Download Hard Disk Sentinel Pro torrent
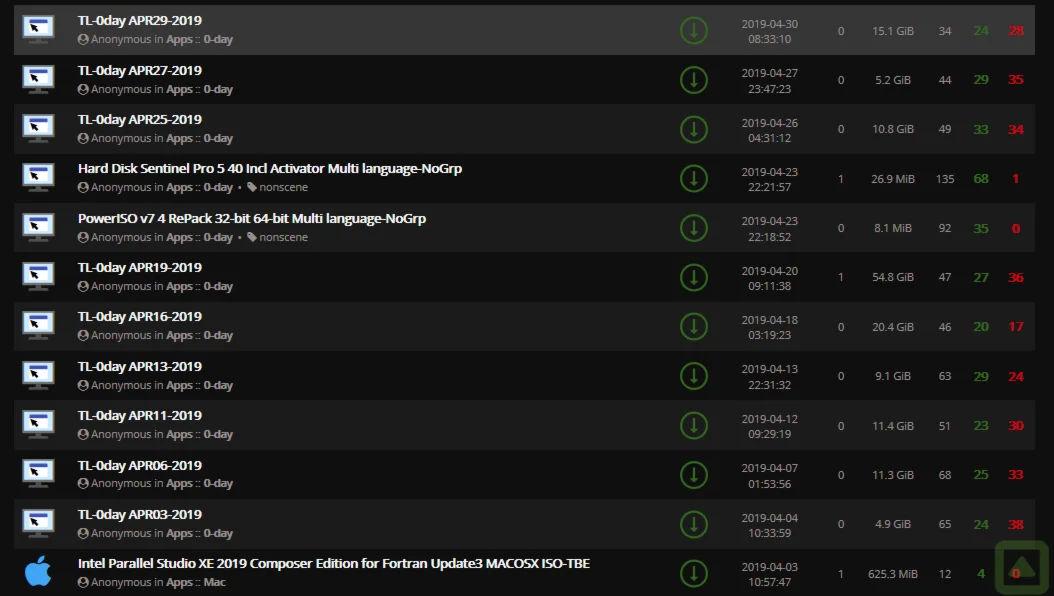Screen dimensions: 1054x596 (694, 178)
